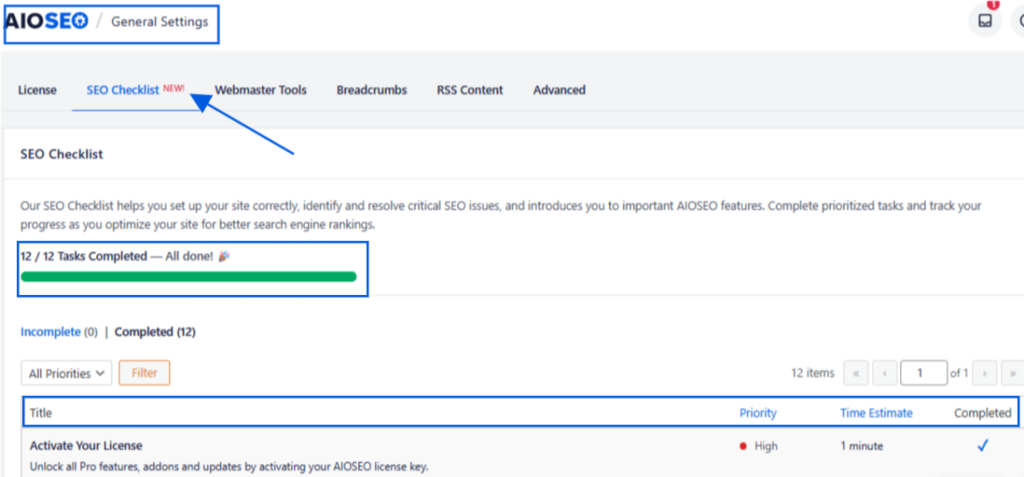This screenshot has height=477, width=1024.
Task: Click the AIOSEO logo
Action: [46, 22]
